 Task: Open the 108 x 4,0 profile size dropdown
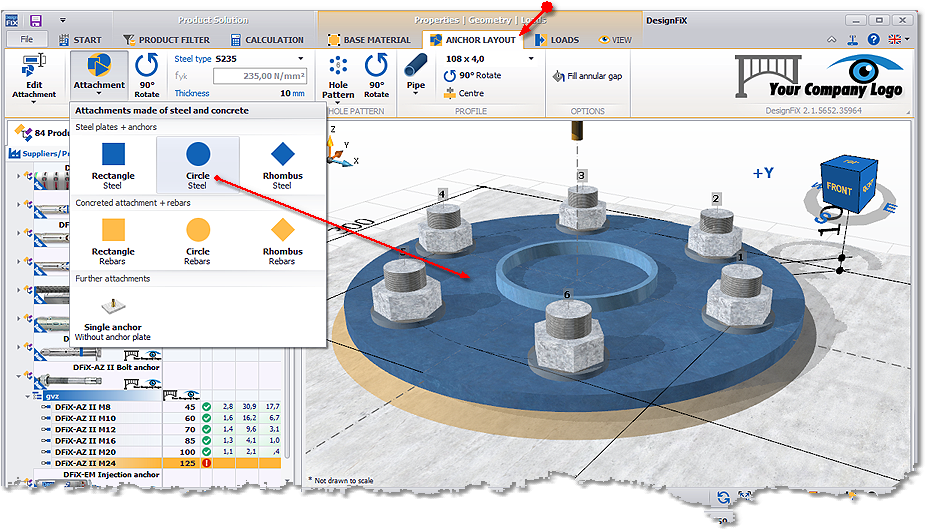(x=531, y=59)
